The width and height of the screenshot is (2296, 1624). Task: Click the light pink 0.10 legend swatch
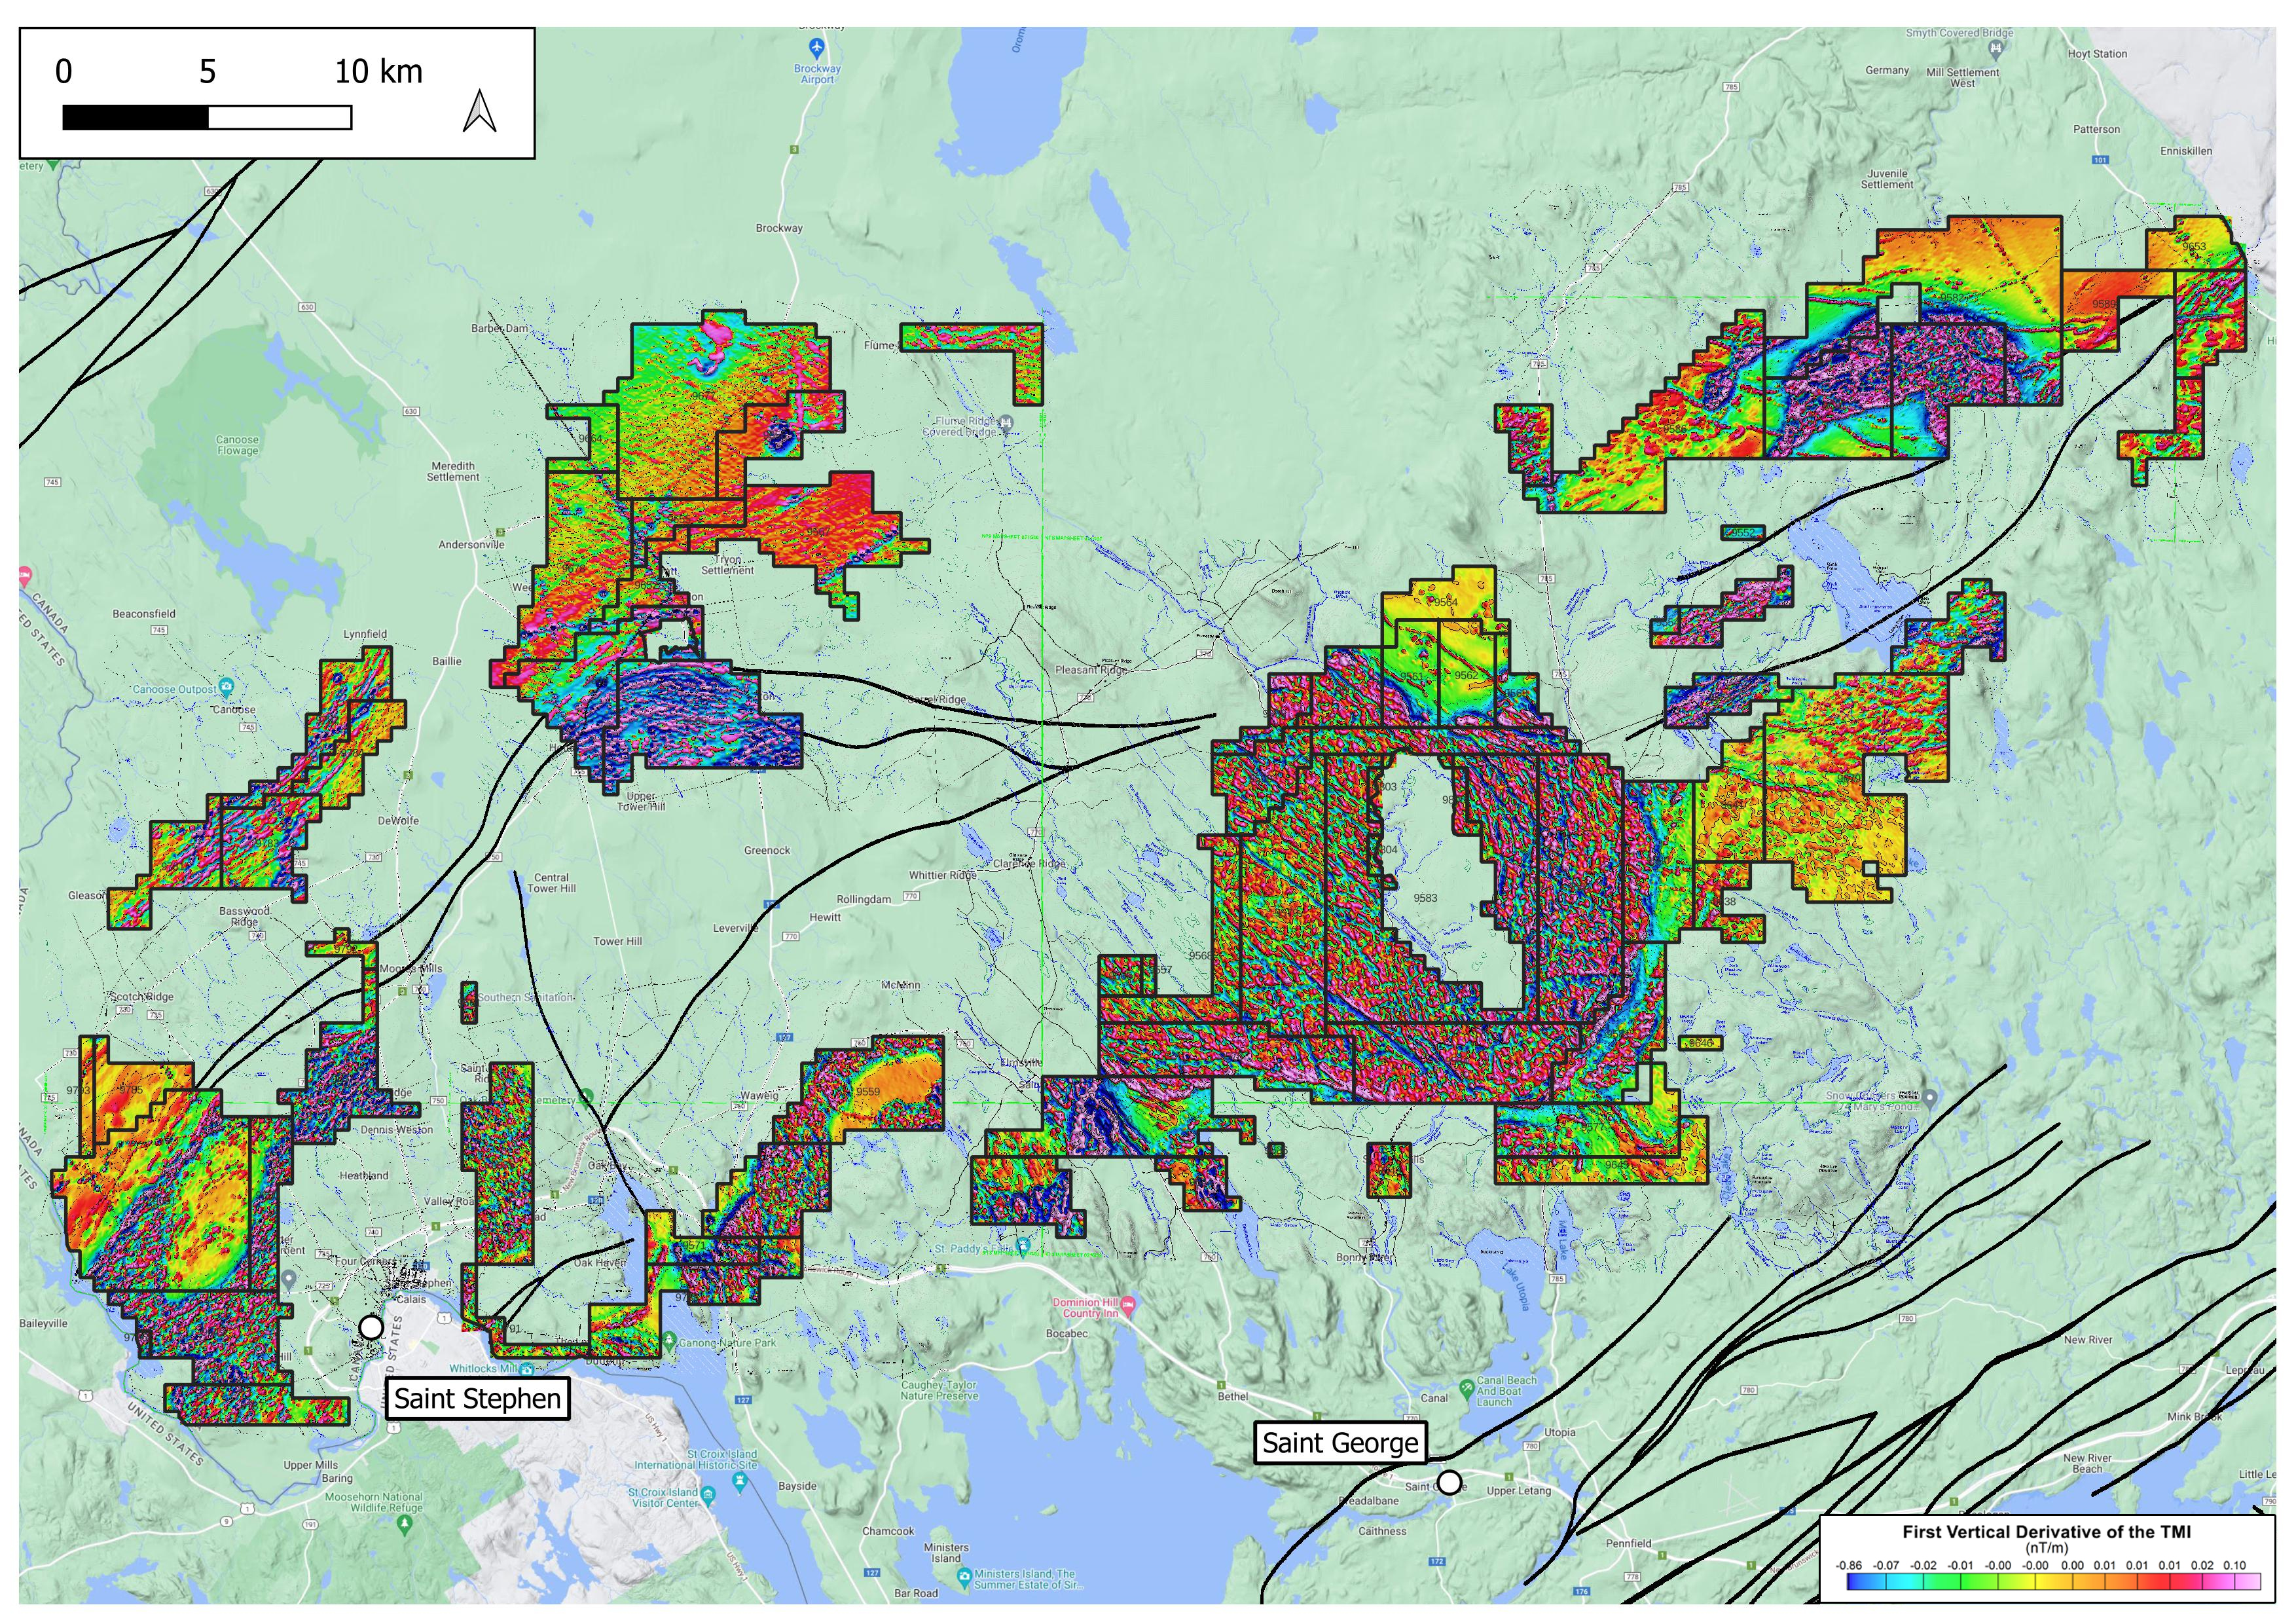coord(2247,1582)
